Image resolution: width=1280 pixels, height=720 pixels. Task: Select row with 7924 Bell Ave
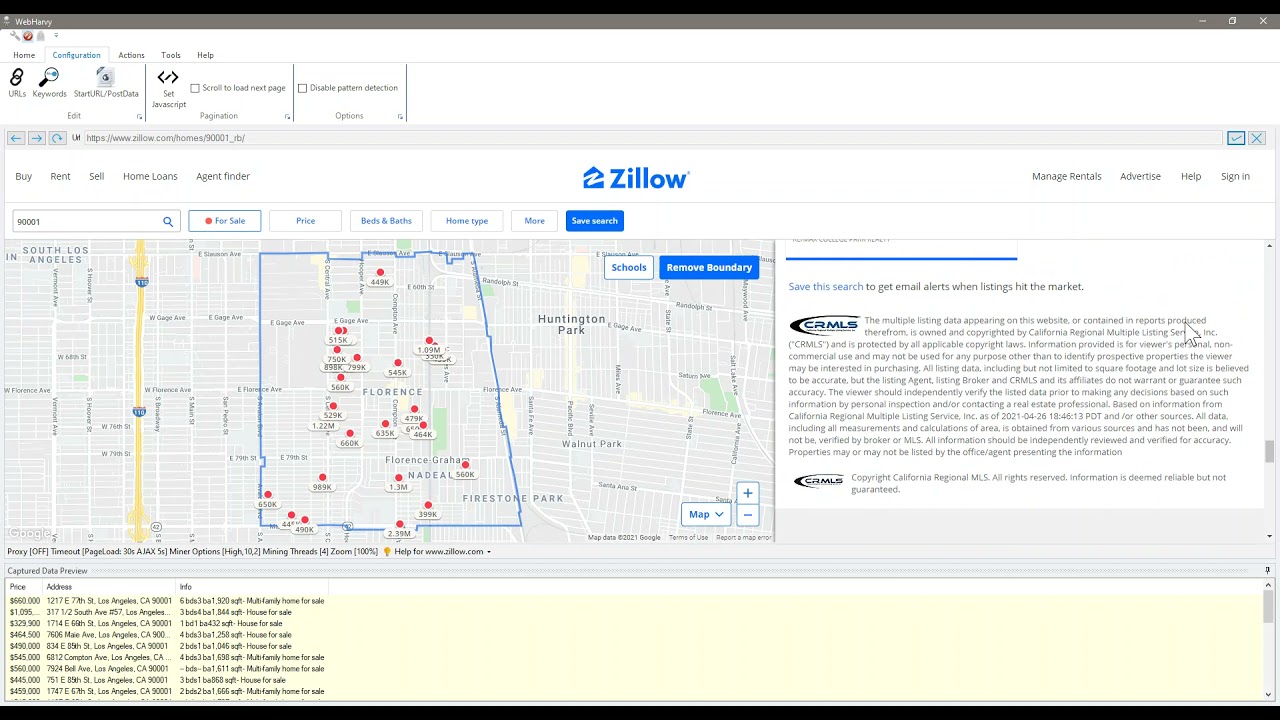coord(635,669)
